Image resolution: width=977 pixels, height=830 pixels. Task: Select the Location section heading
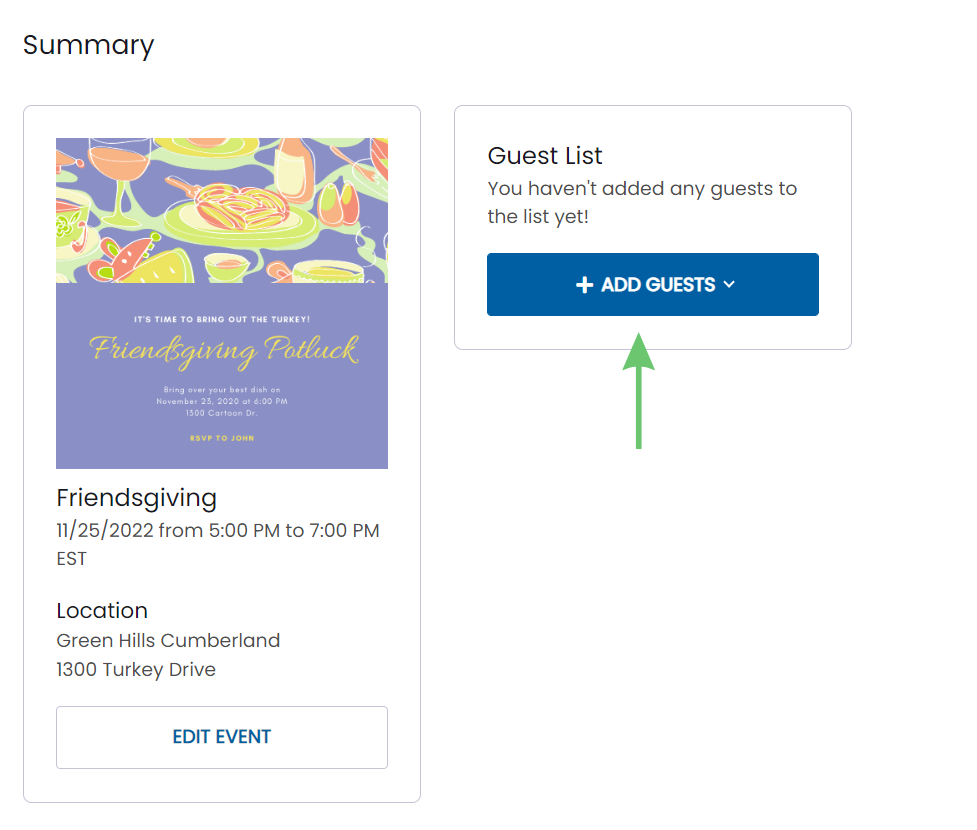click(x=102, y=611)
